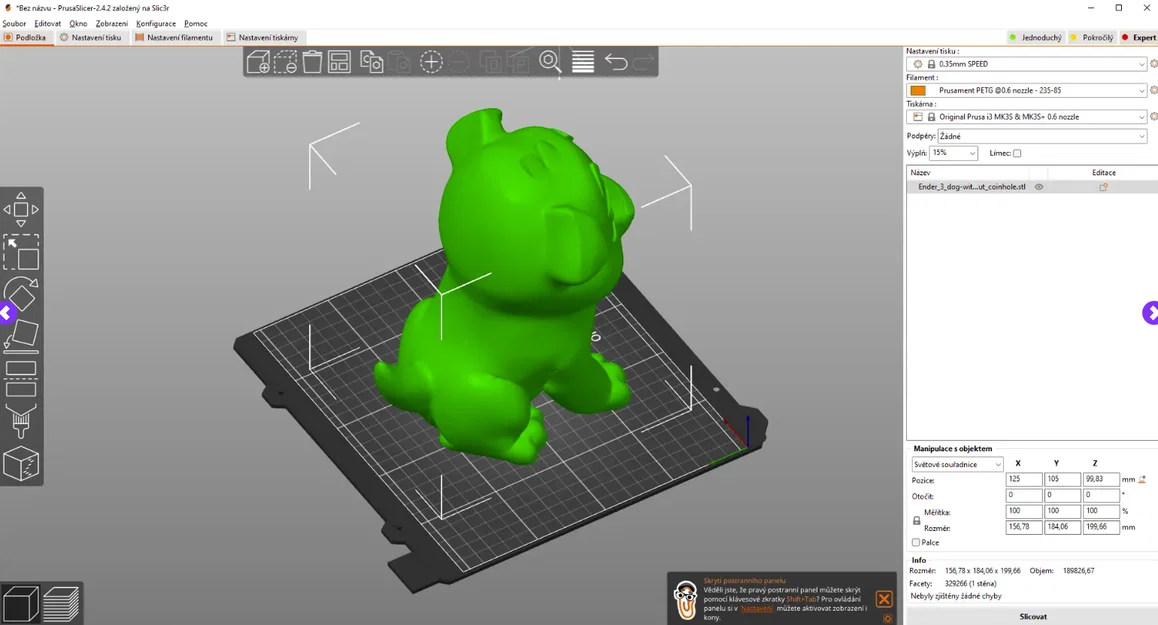Close the hint notification with orange X
Image resolution: width=1158 pixels, height=625 pixels.
(884, 599)
